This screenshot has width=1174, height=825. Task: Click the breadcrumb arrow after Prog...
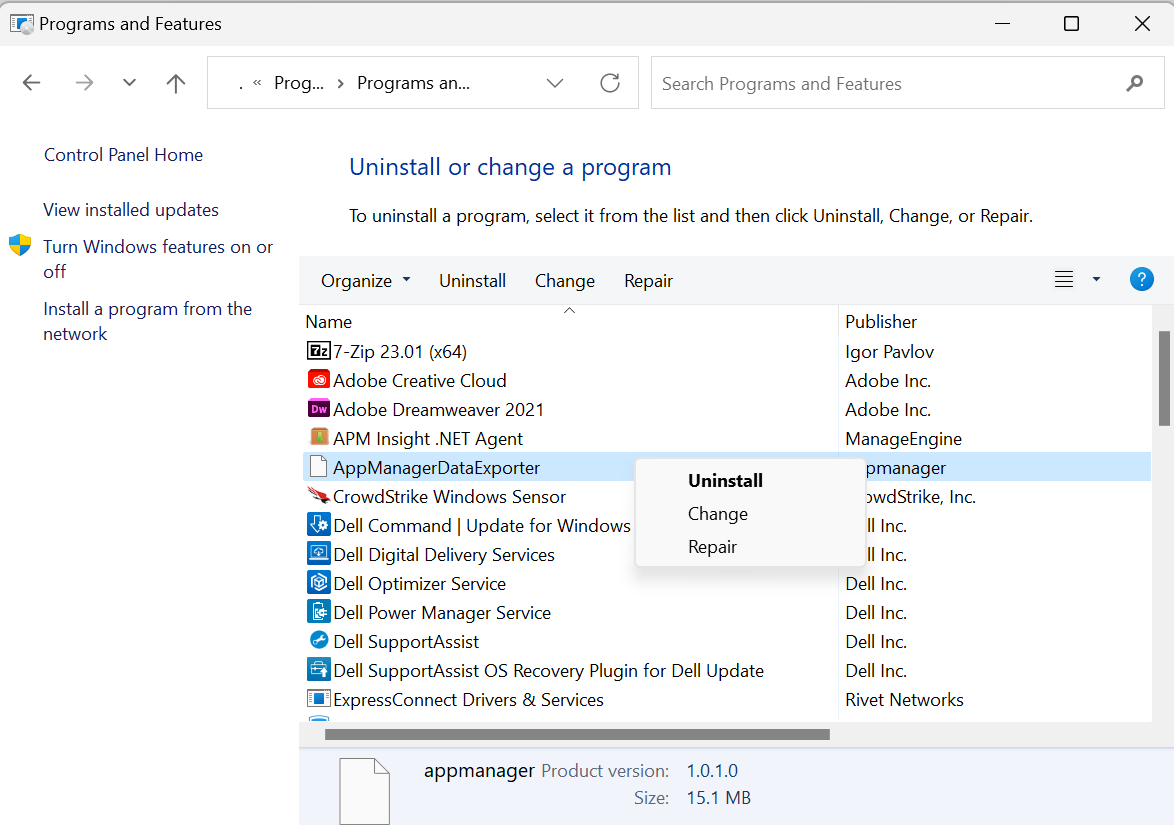coord(341,83)
